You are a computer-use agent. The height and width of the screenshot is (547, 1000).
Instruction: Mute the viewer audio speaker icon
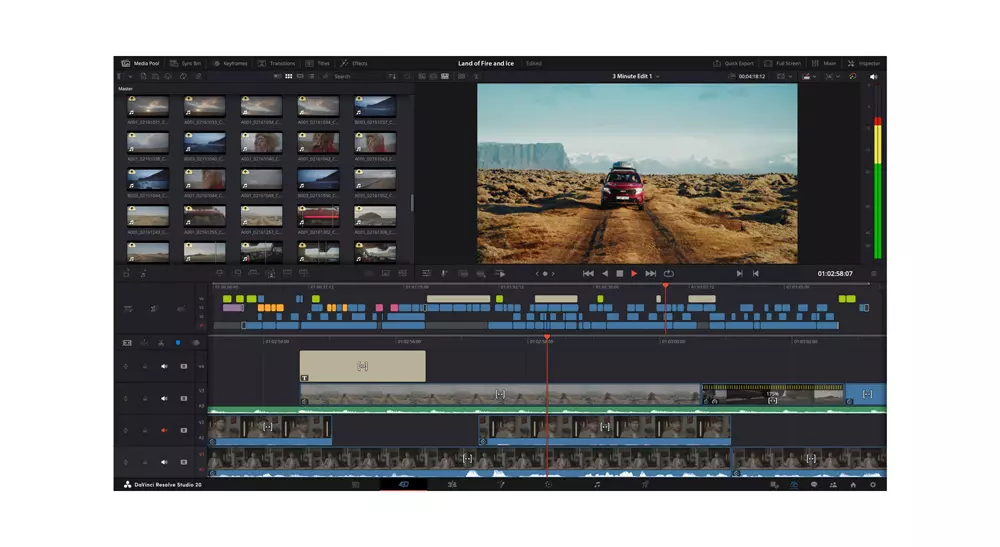873,76
